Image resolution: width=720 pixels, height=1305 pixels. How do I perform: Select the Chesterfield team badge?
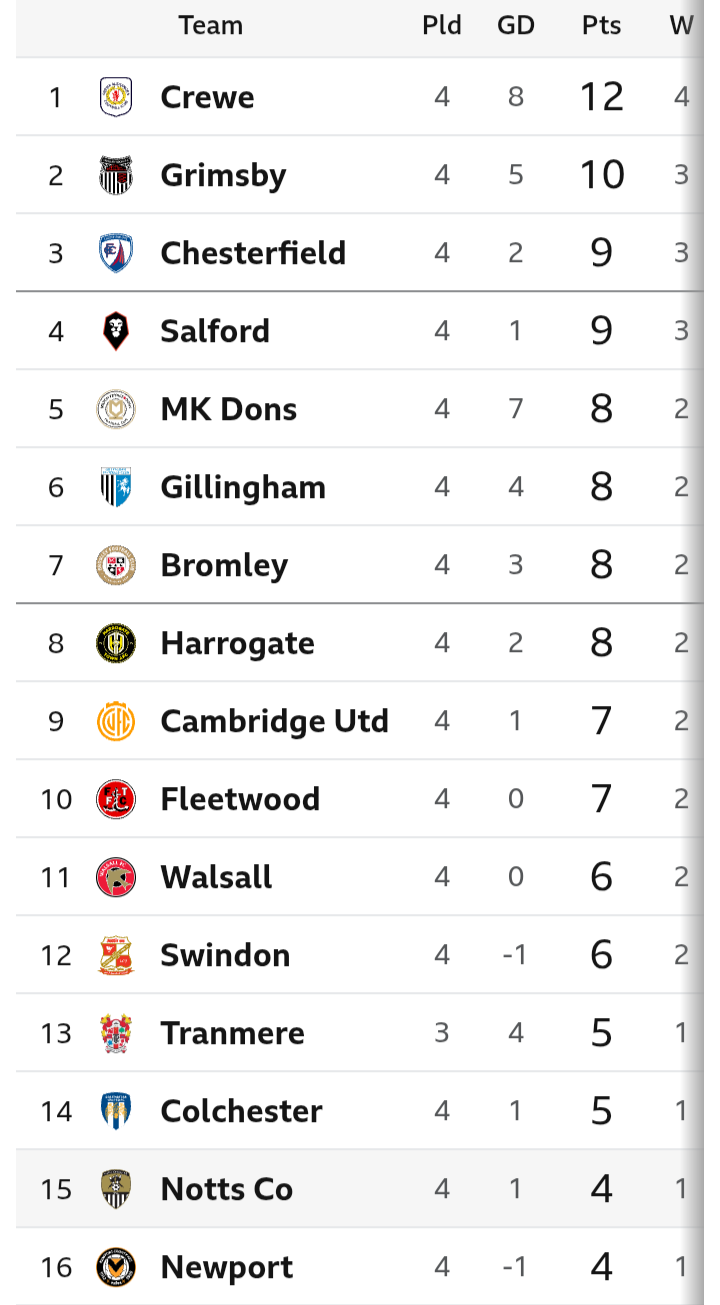tap(116, 253)
